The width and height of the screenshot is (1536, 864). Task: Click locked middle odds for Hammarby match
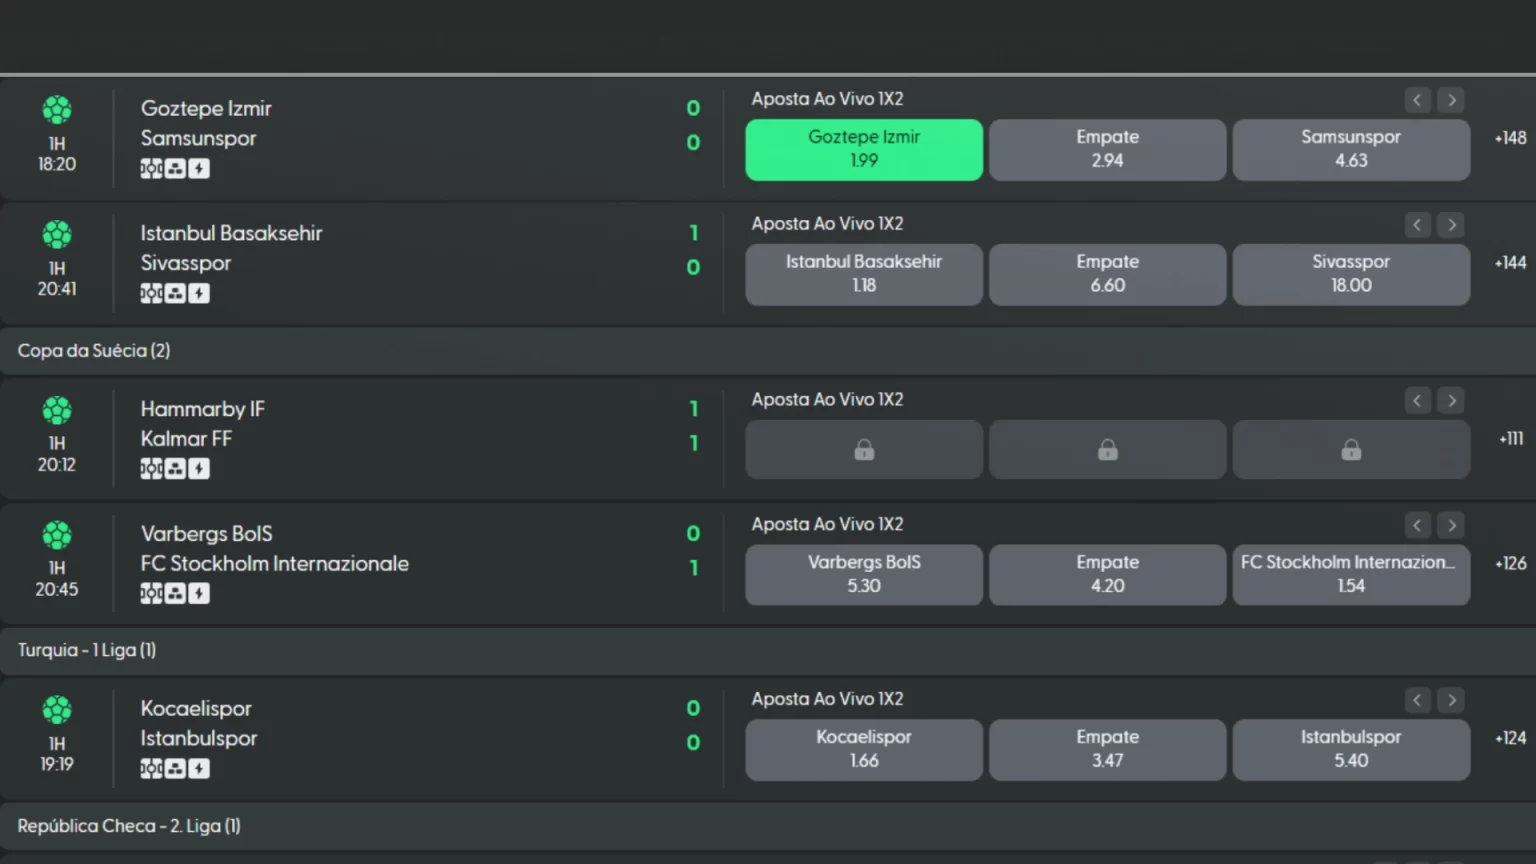[1107, 450]
